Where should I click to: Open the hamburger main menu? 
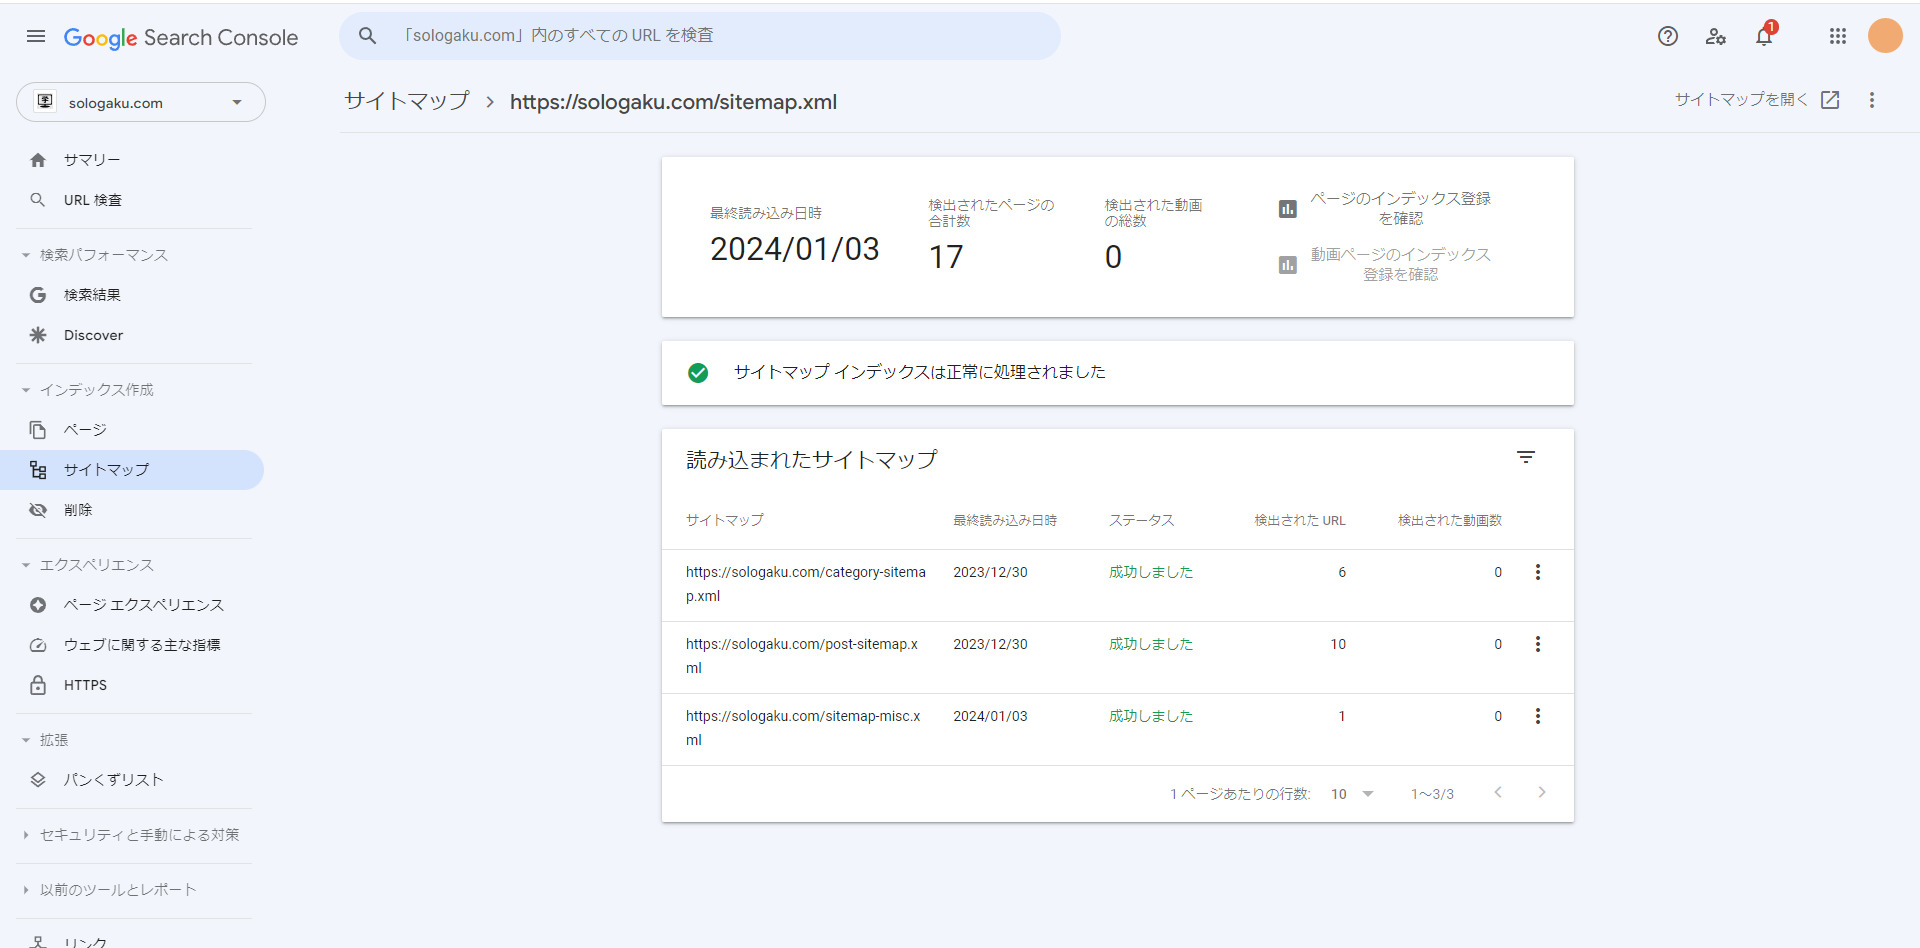click(36, 37)
